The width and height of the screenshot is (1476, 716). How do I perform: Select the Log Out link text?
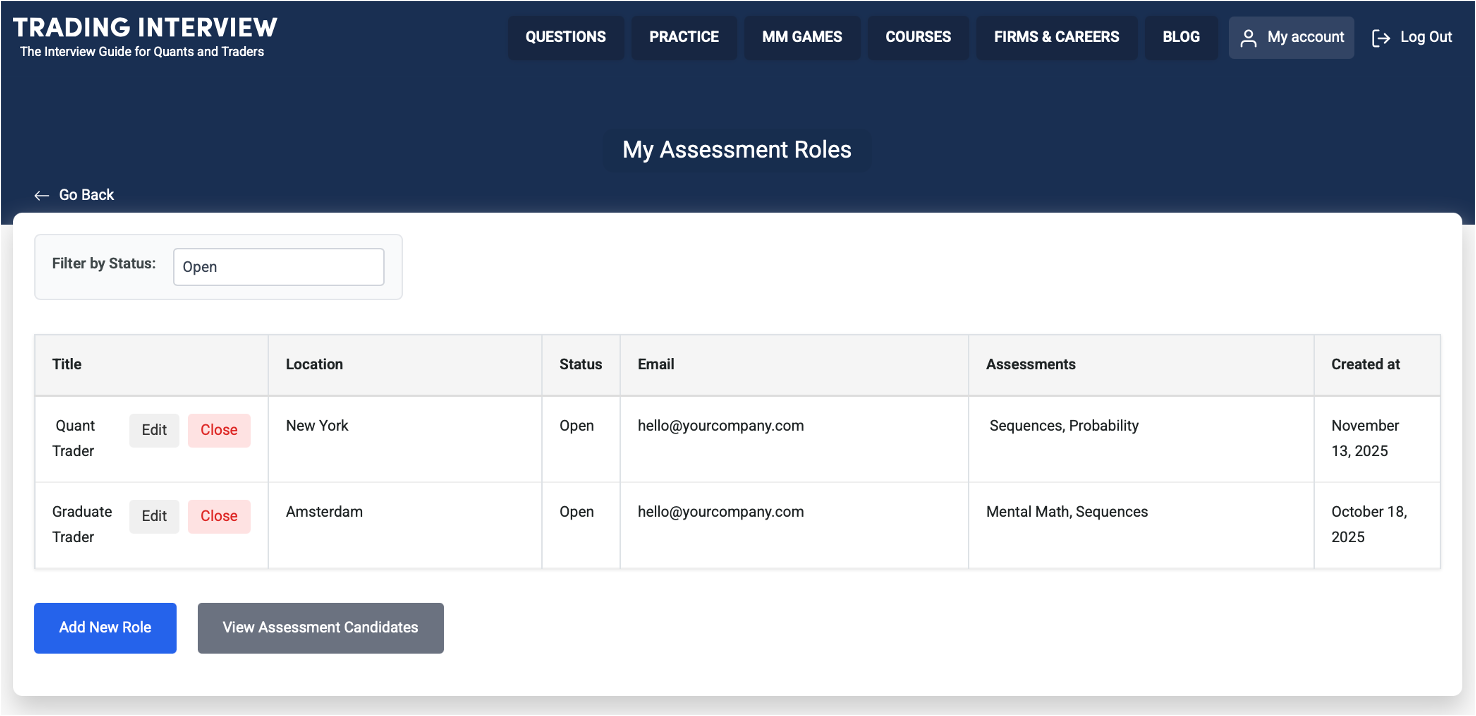(x=1426, y=37)
